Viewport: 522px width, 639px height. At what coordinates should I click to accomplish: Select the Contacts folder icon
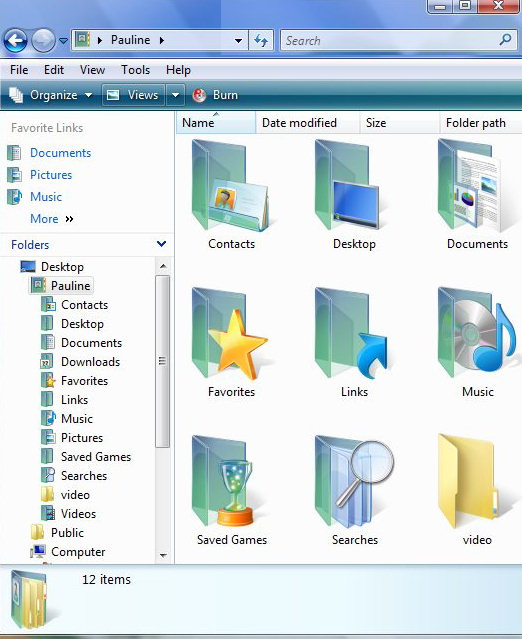231,185
